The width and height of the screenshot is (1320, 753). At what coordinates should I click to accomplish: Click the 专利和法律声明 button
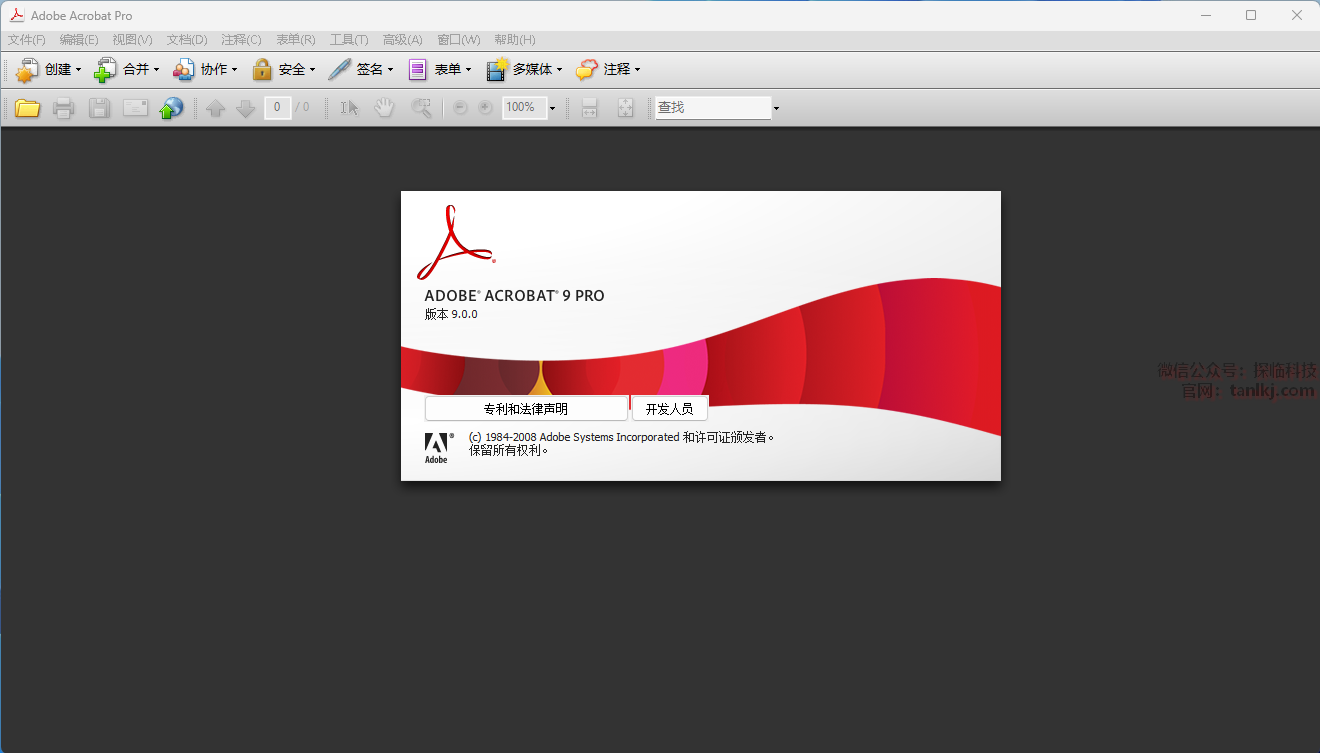pyautogui.click(x=526, y=409)
